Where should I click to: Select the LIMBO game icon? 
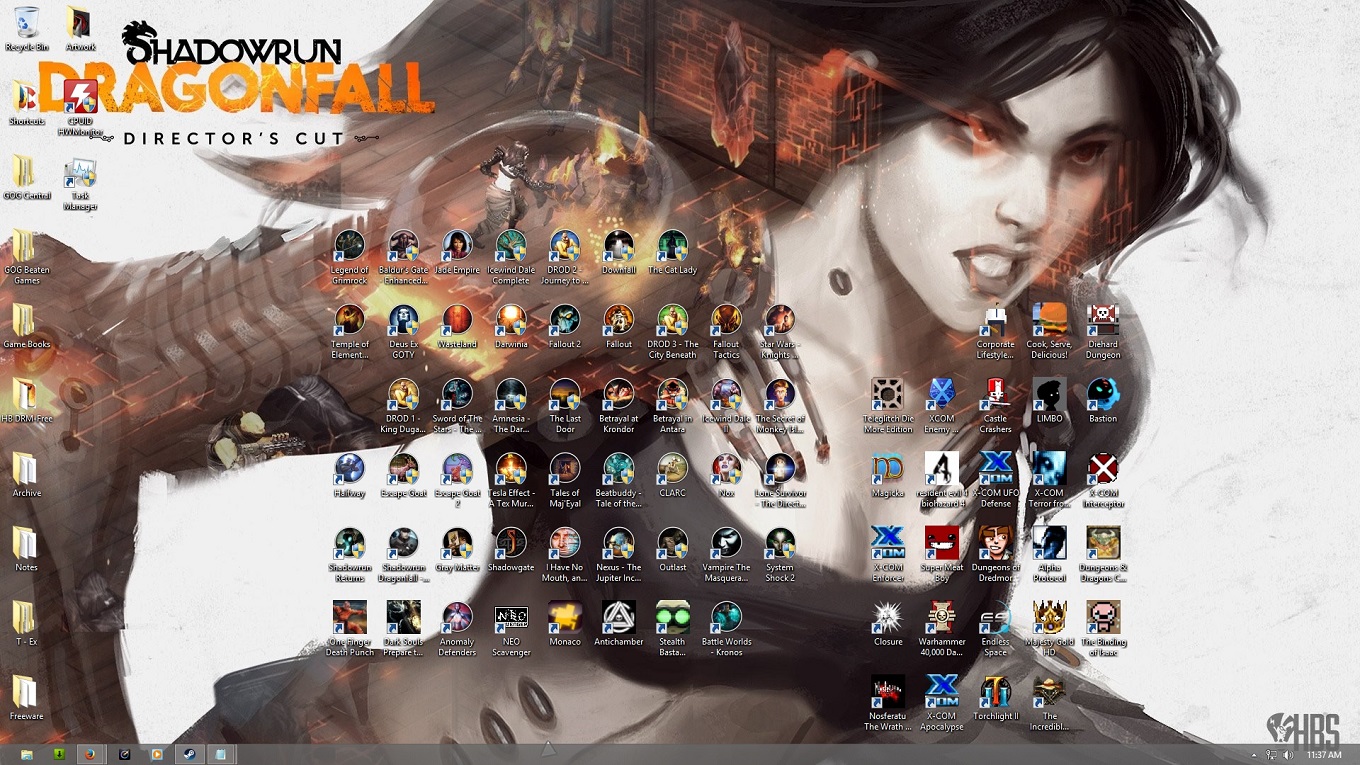pos(1049,401)
